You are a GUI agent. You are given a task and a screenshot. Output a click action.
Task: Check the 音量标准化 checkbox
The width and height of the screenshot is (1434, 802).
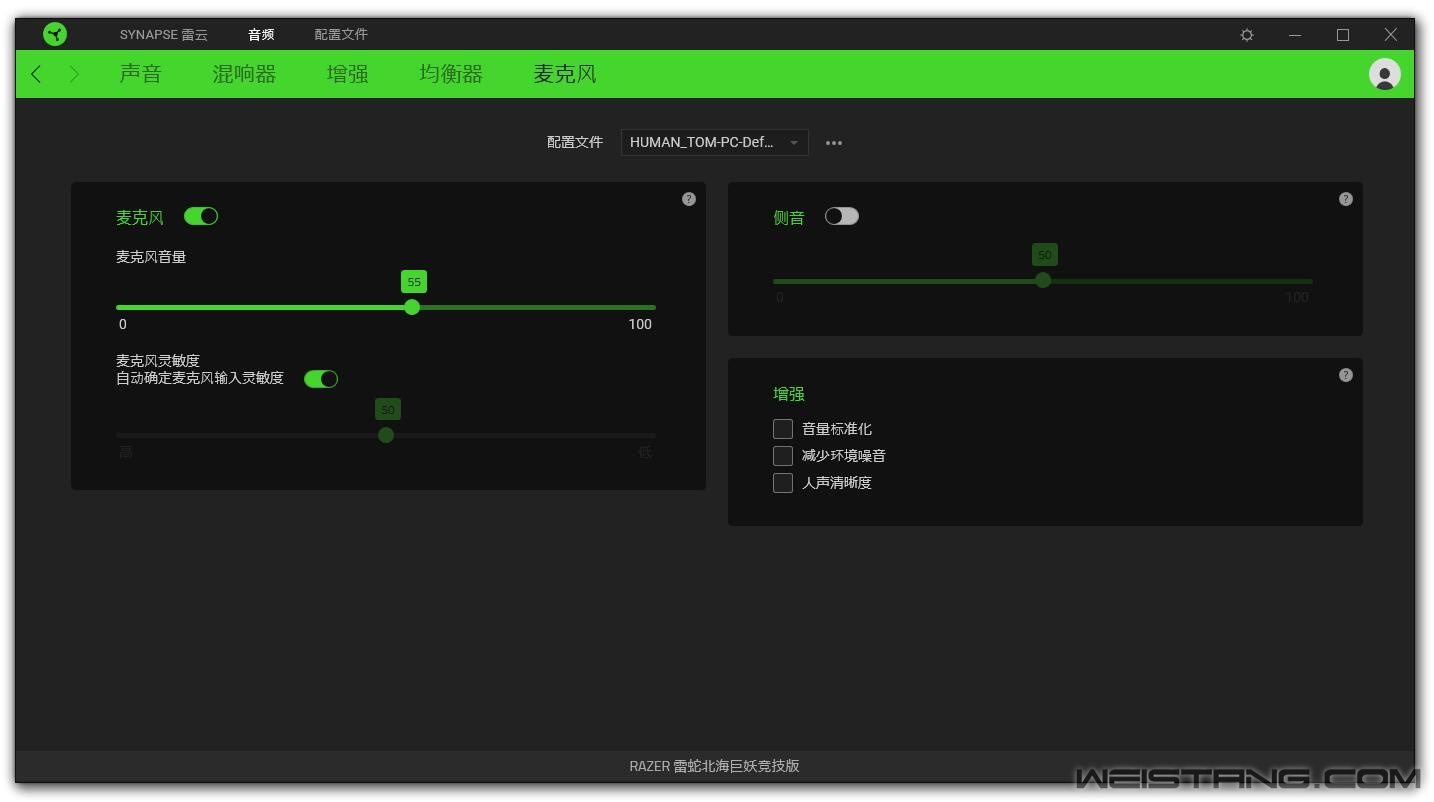tap(783, 429)
